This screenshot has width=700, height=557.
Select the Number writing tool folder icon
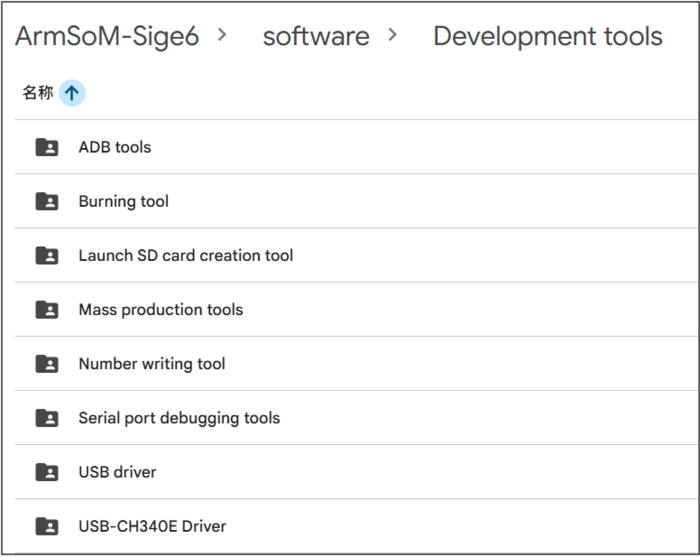click(x=47, y=364)
